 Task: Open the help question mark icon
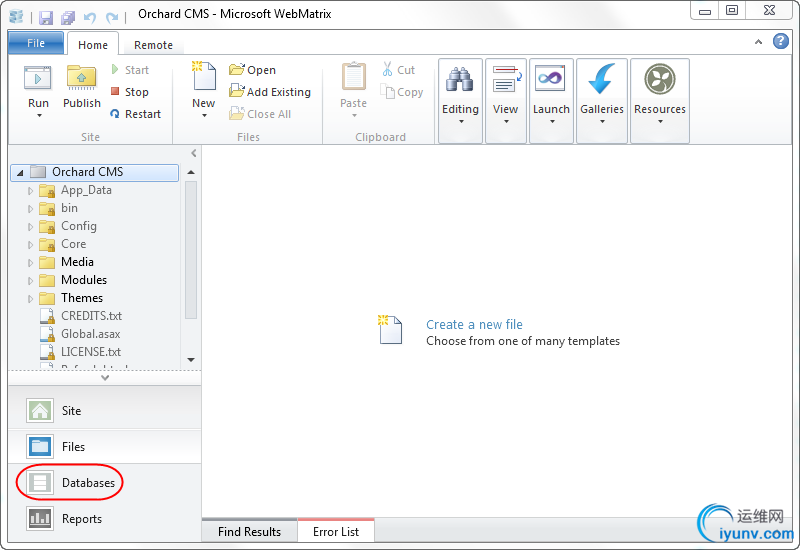781,41
